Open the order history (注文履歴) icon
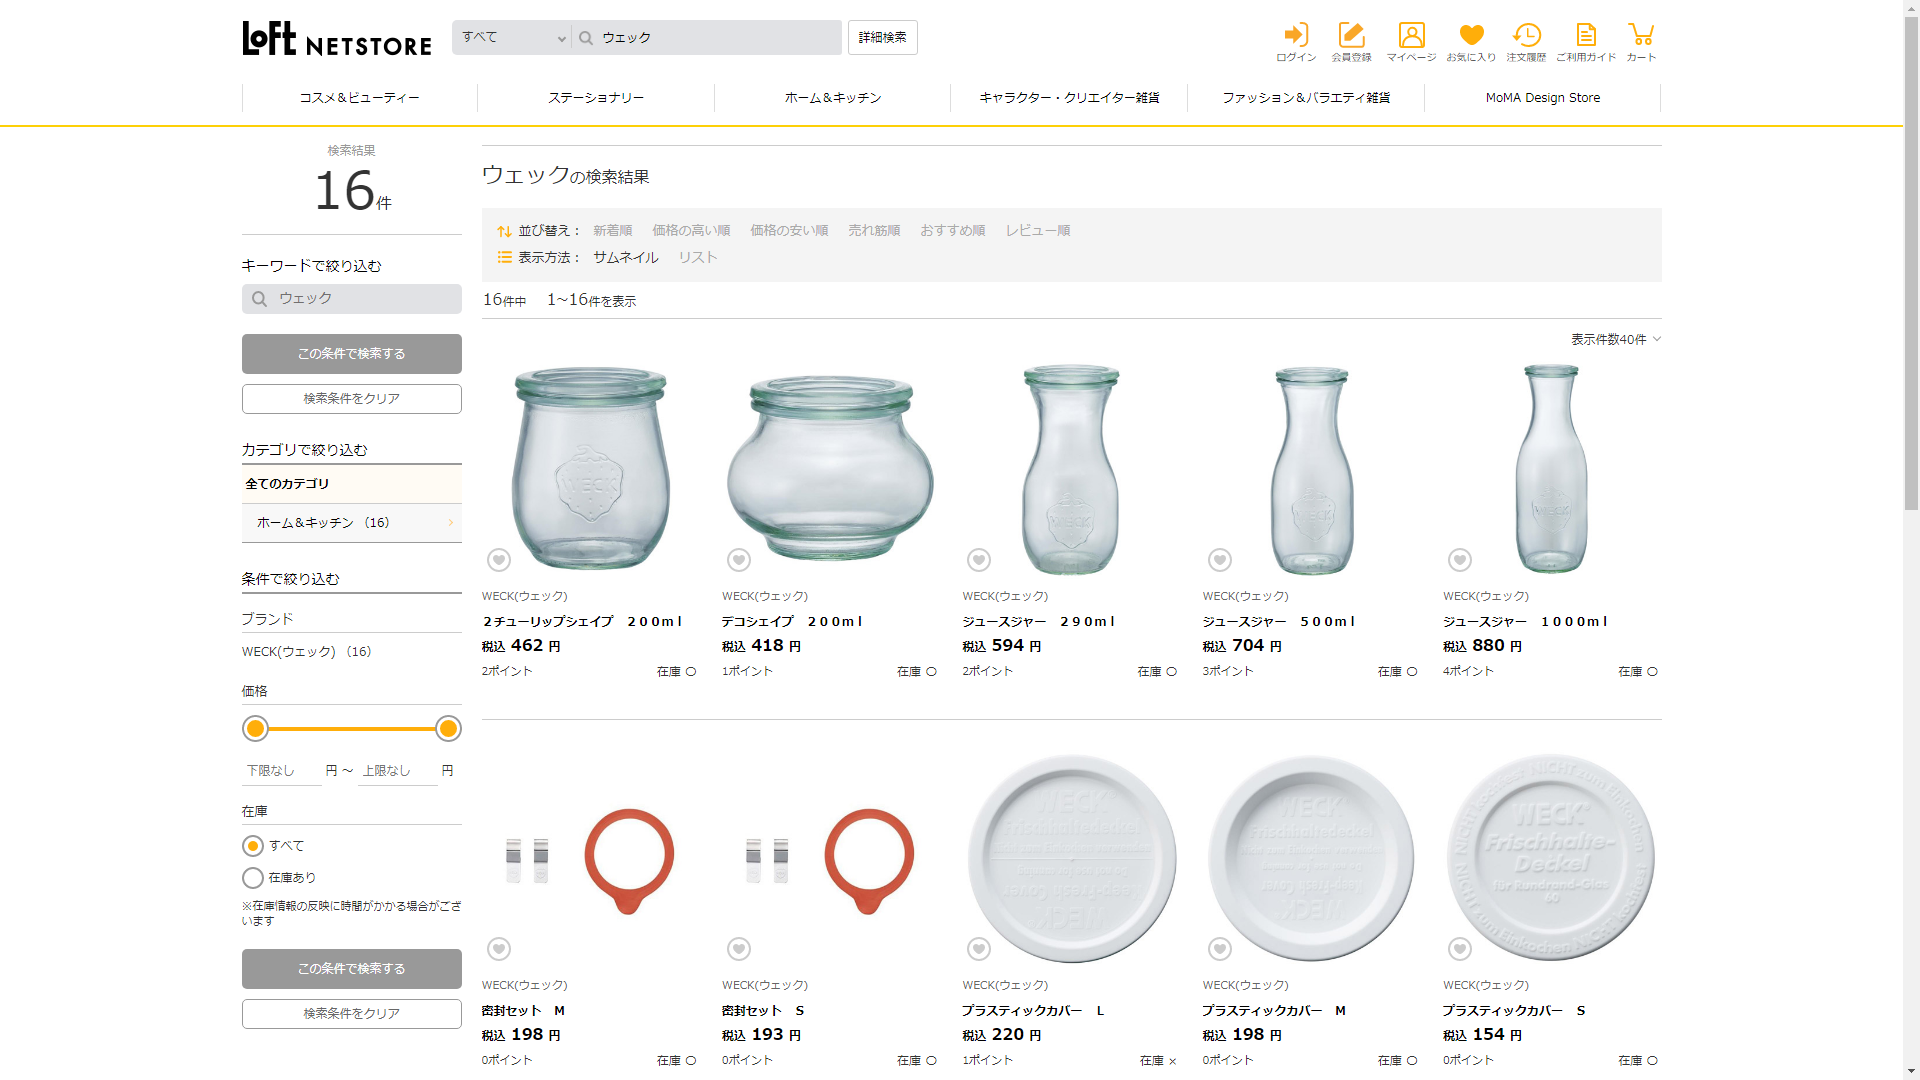 (1526, 41)
